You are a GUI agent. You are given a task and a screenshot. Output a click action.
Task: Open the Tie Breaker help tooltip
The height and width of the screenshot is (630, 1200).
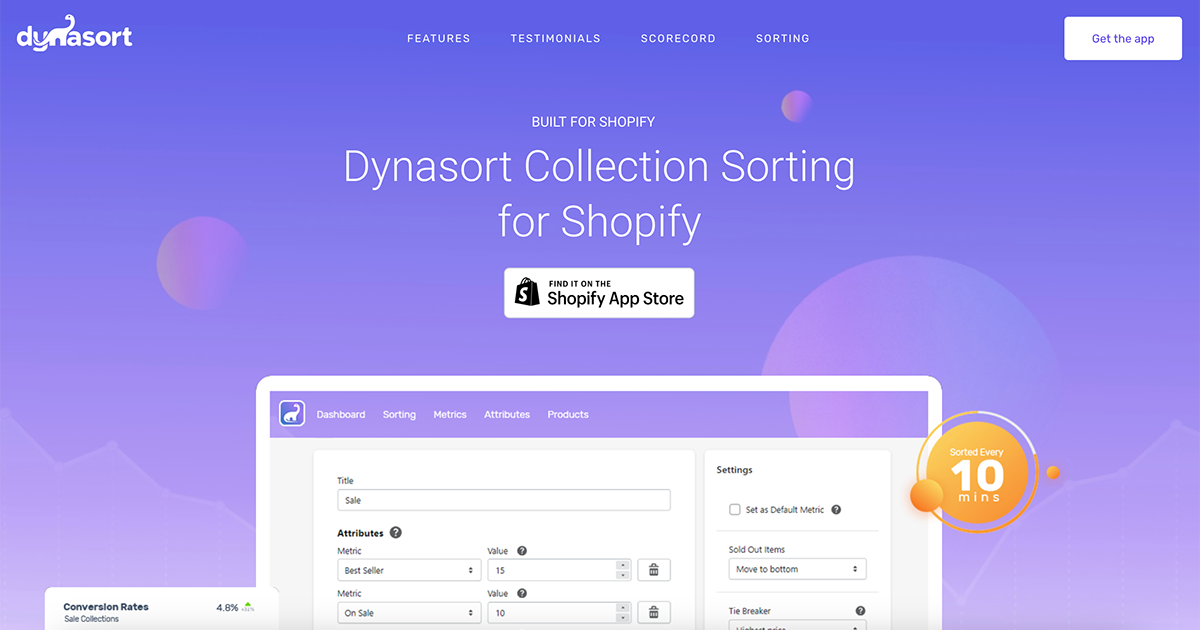pyautogui.click(x=858, y=610)
